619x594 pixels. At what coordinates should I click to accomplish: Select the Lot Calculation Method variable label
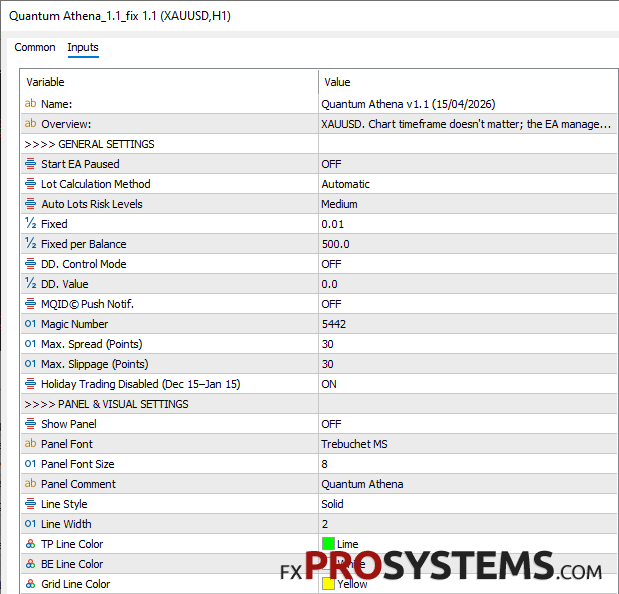[96, 184]
